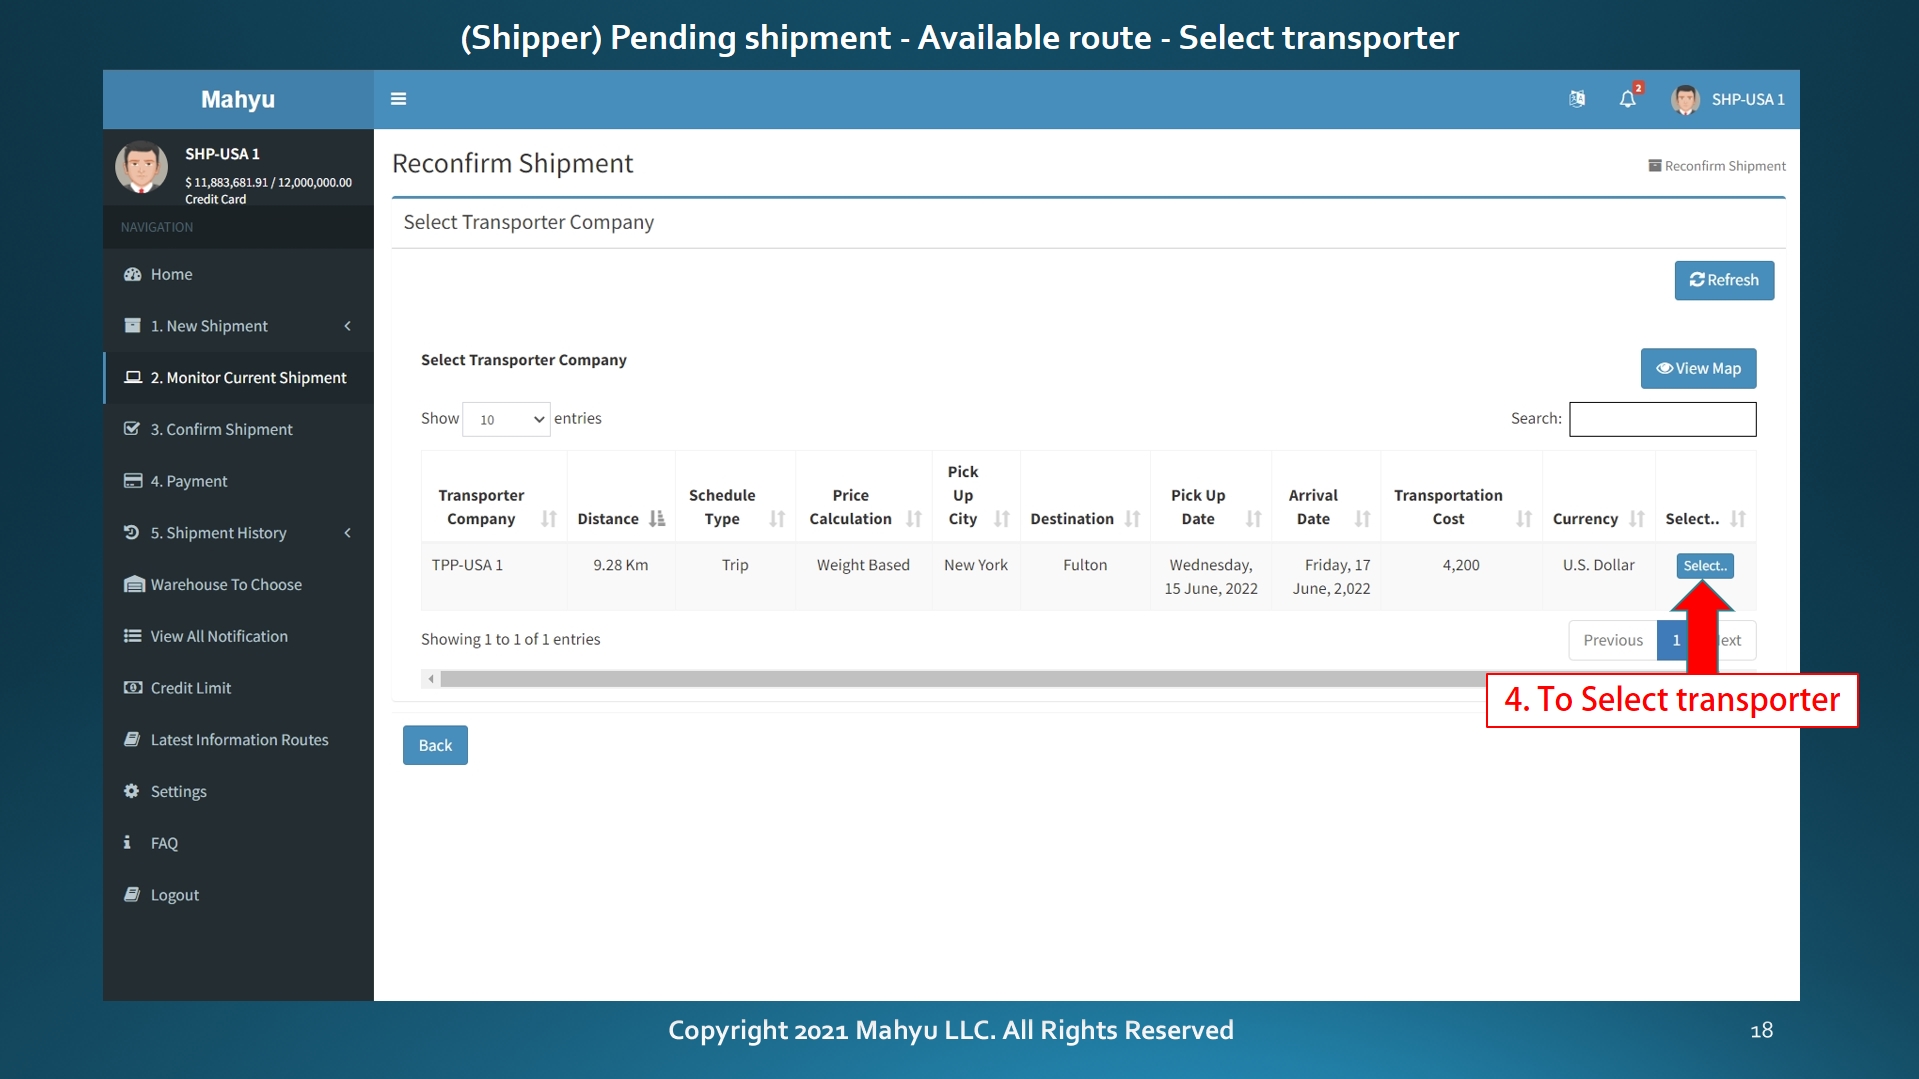Image resolution: width=1919 pixels, height=1079 pixels.
Task: Open 2. Monitor Current Shipment menu
Action: tap(238, 378)
